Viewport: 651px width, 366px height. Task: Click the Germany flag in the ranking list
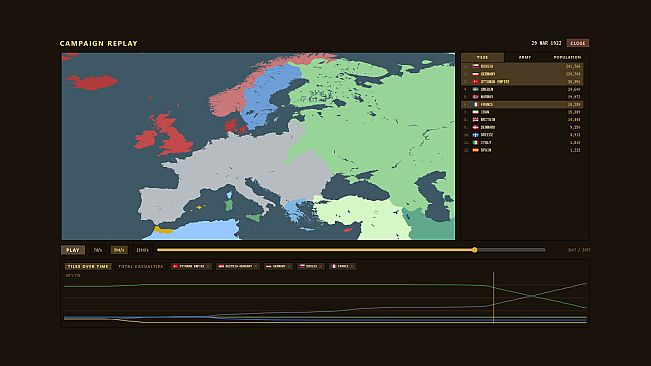476,74
